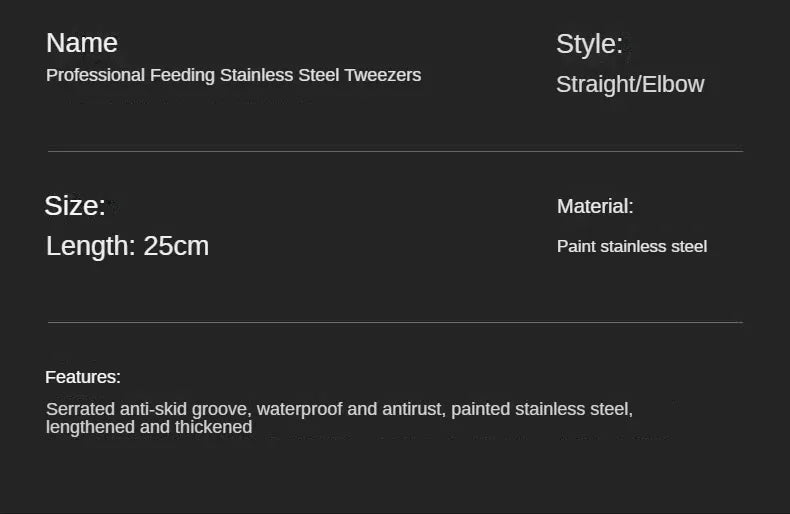This screenshot has height=514, width=790.
Task: Click the "Size:" heading
Action: 75,206
